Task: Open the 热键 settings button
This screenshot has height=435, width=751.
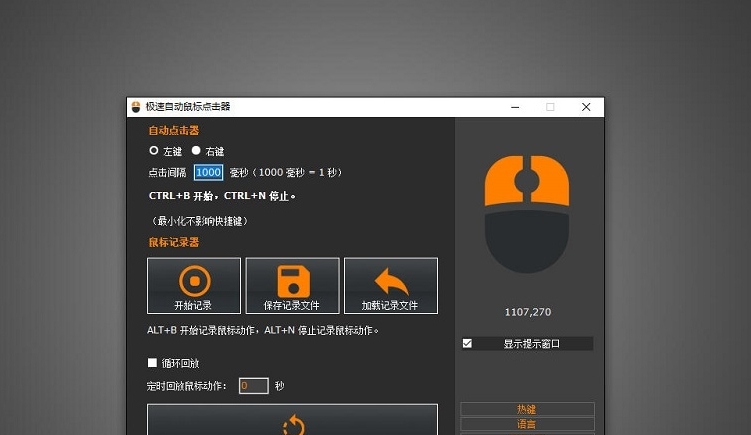Action: click(x=527, y=409)
